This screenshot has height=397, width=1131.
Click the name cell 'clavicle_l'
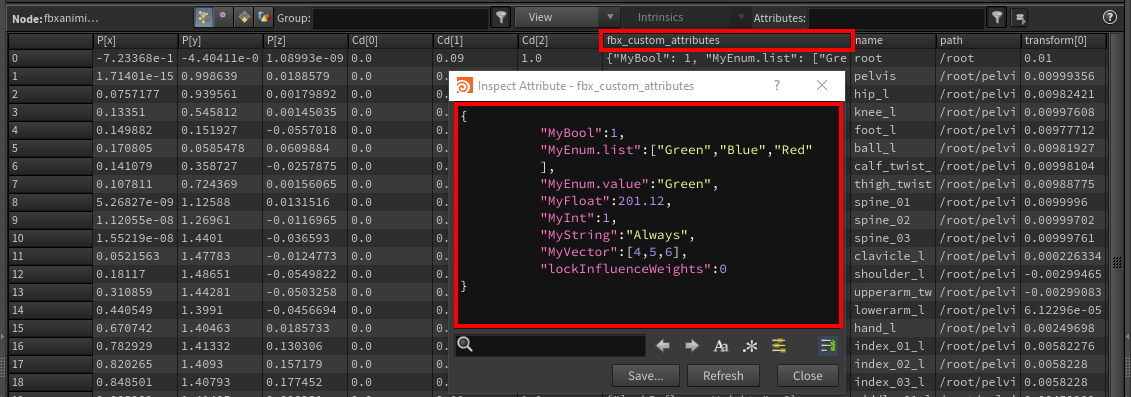coord(893,256)
